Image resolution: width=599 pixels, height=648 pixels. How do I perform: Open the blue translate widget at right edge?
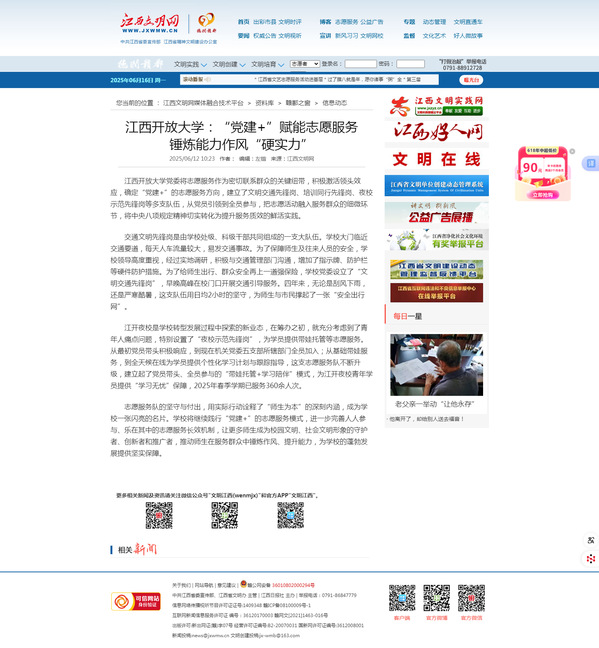pyautogui.click(x=591, y=163)
